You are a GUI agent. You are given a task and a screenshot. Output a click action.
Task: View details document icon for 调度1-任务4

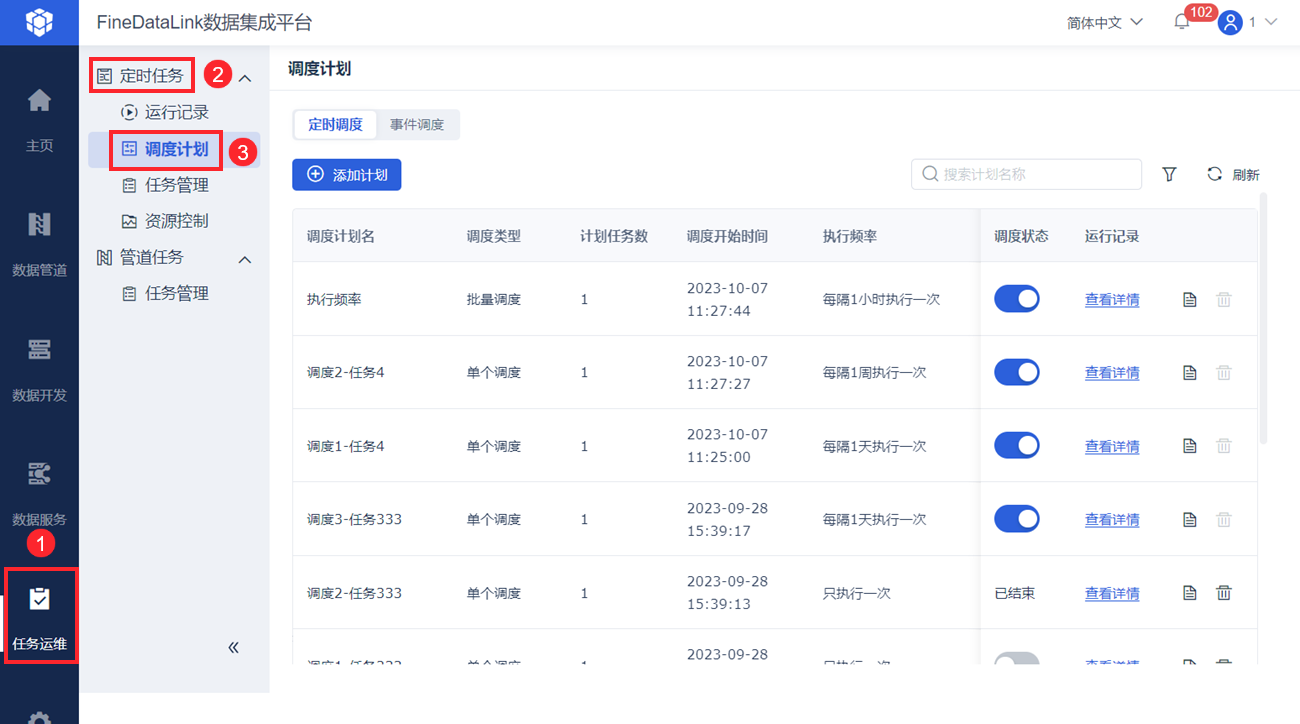[1190, 446]
